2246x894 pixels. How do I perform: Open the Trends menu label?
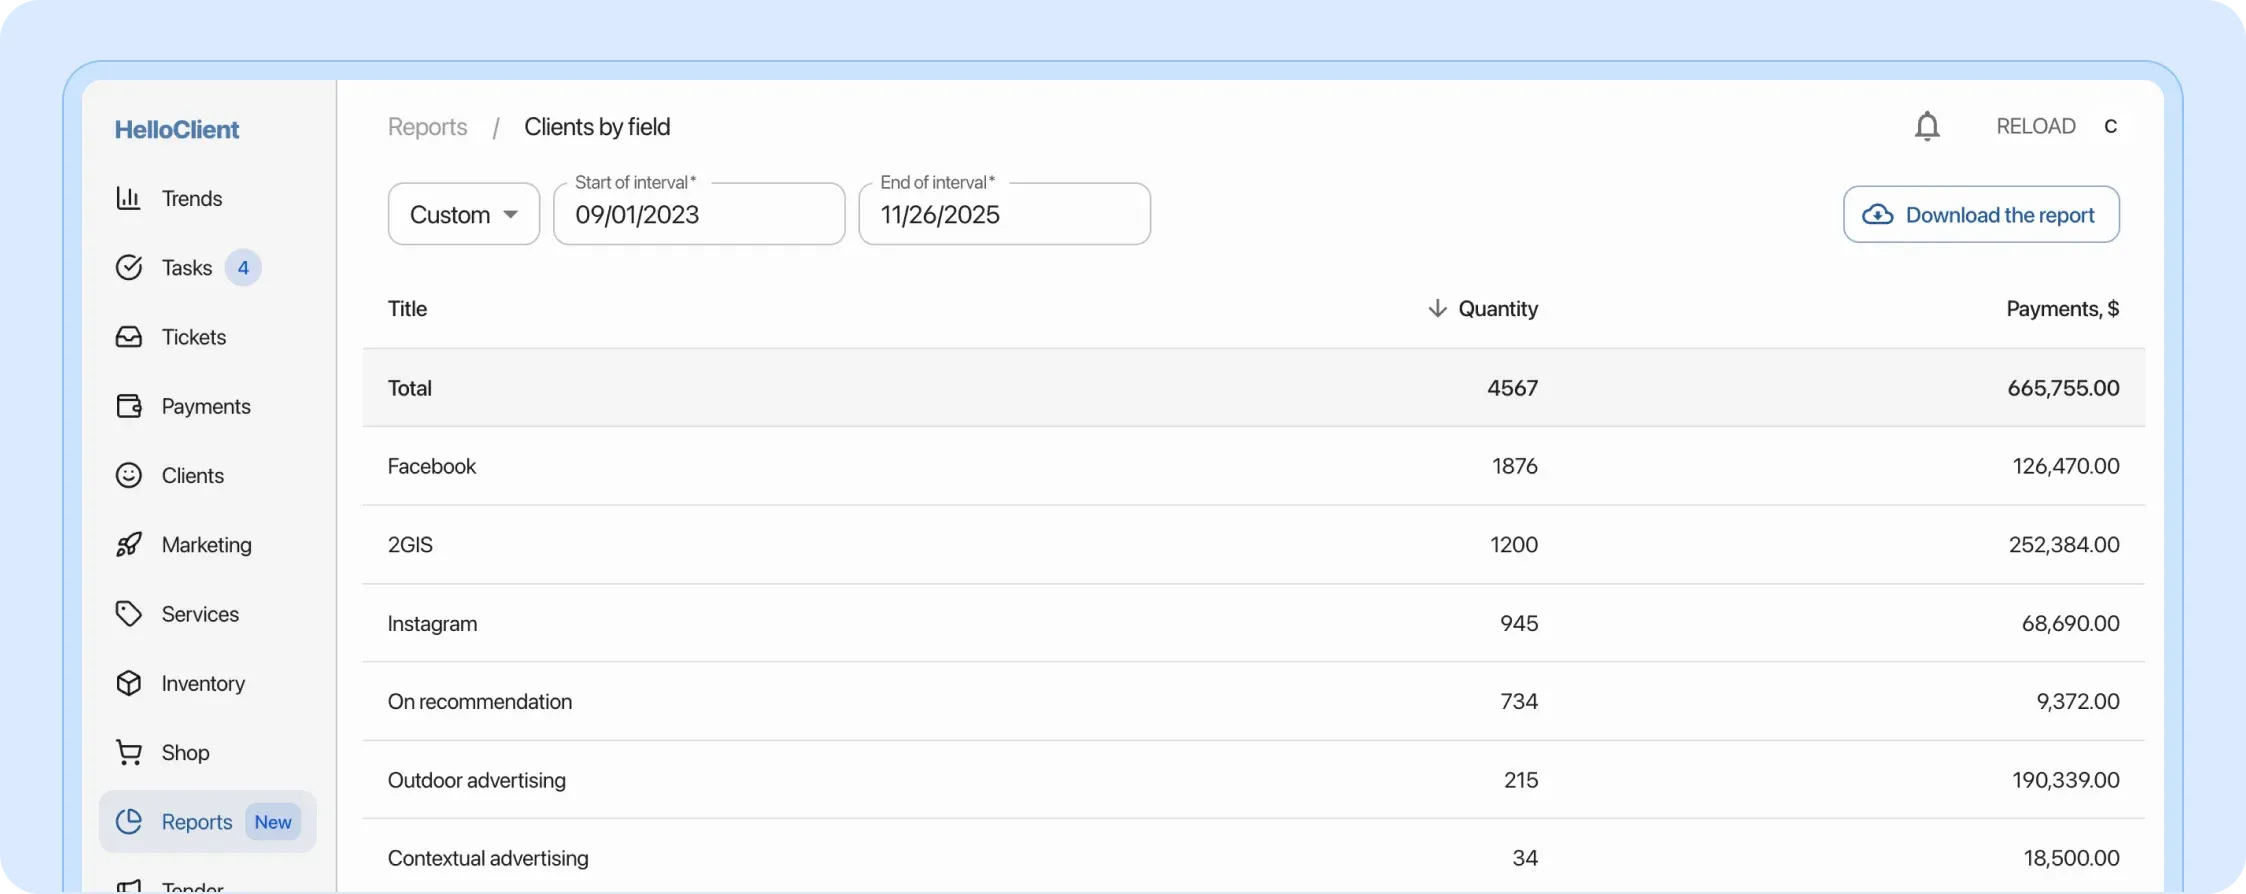pyautogui.click(x=192, y=198)
